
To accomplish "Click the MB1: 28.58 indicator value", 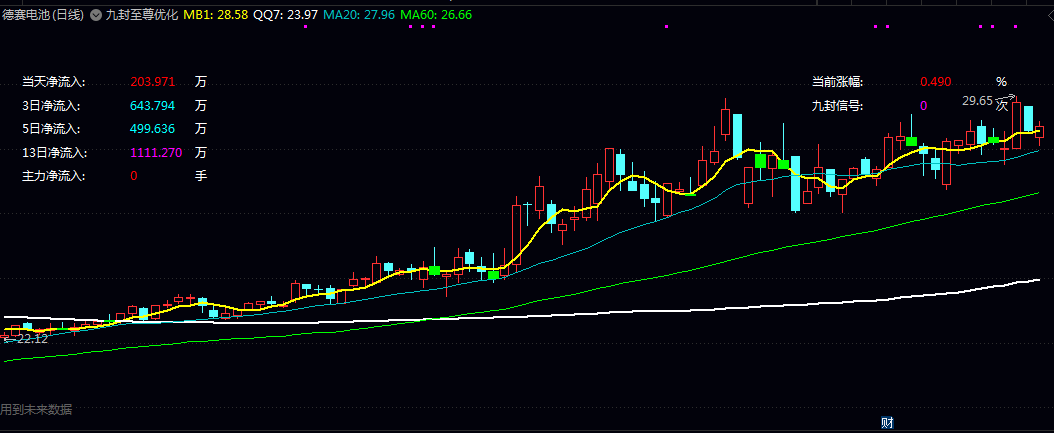I will (x=215, y=14).
